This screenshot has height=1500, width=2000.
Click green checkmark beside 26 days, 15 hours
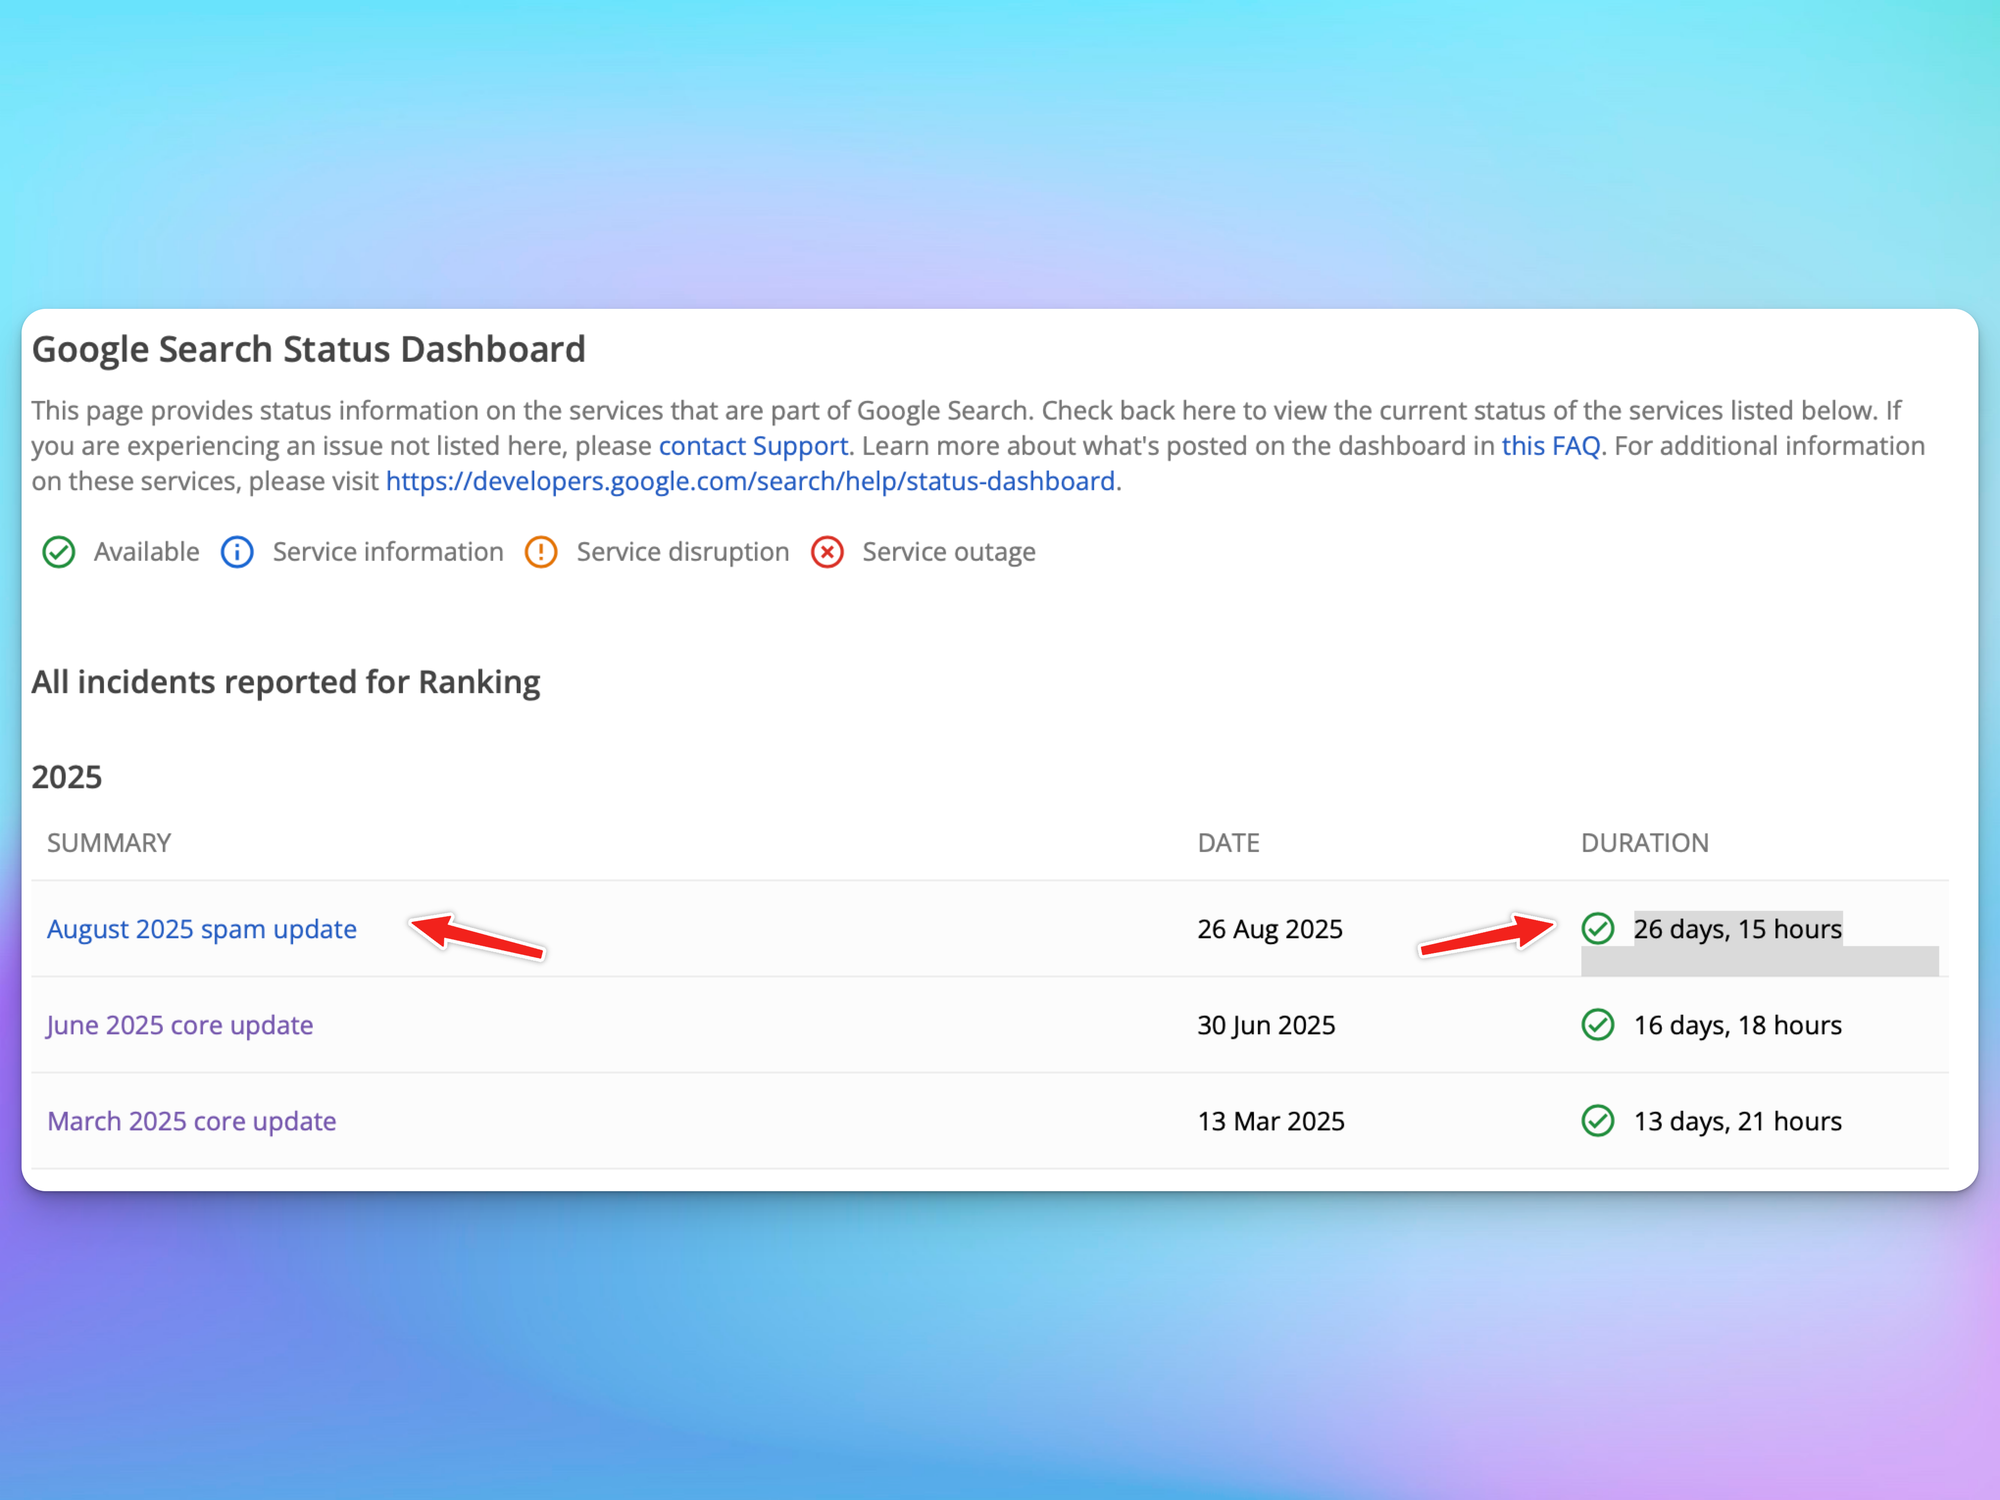tap(1598, 929)
